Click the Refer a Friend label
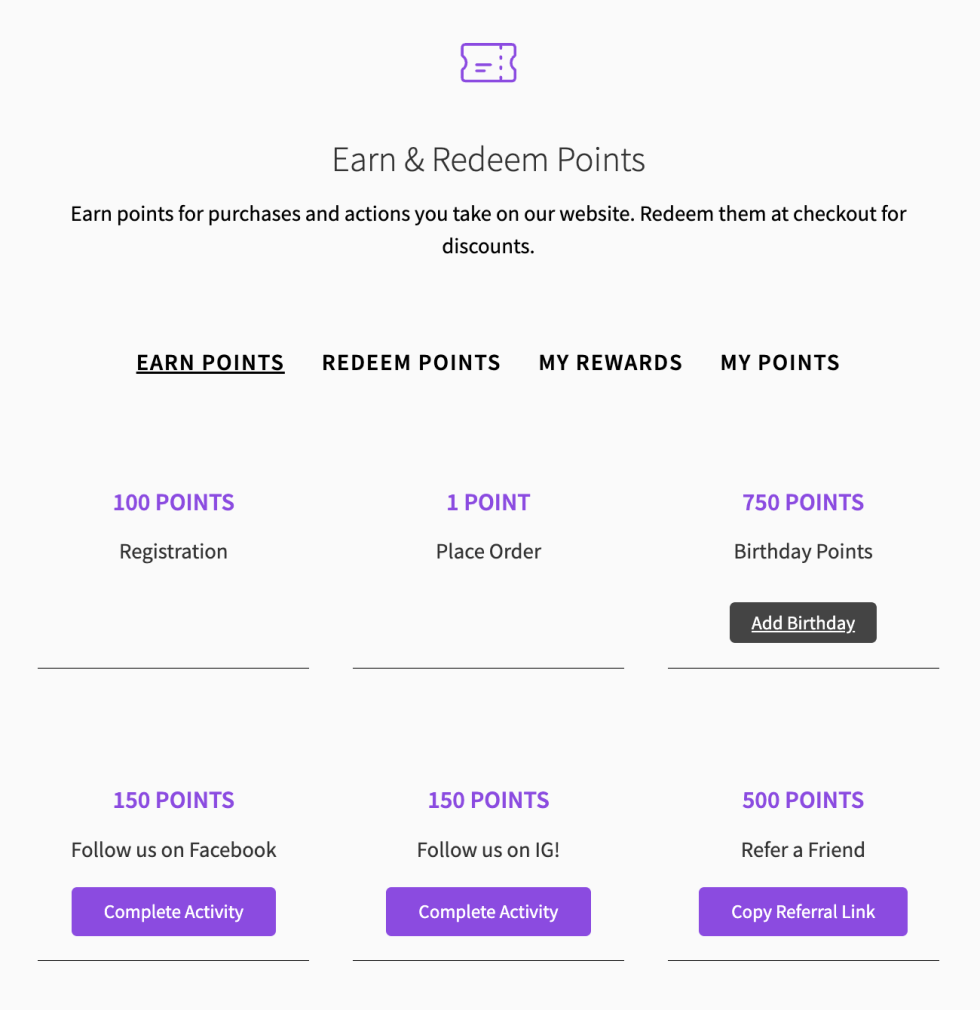Screen dimensions: 980x1010 pyautogui.click(x=803, y=850)
